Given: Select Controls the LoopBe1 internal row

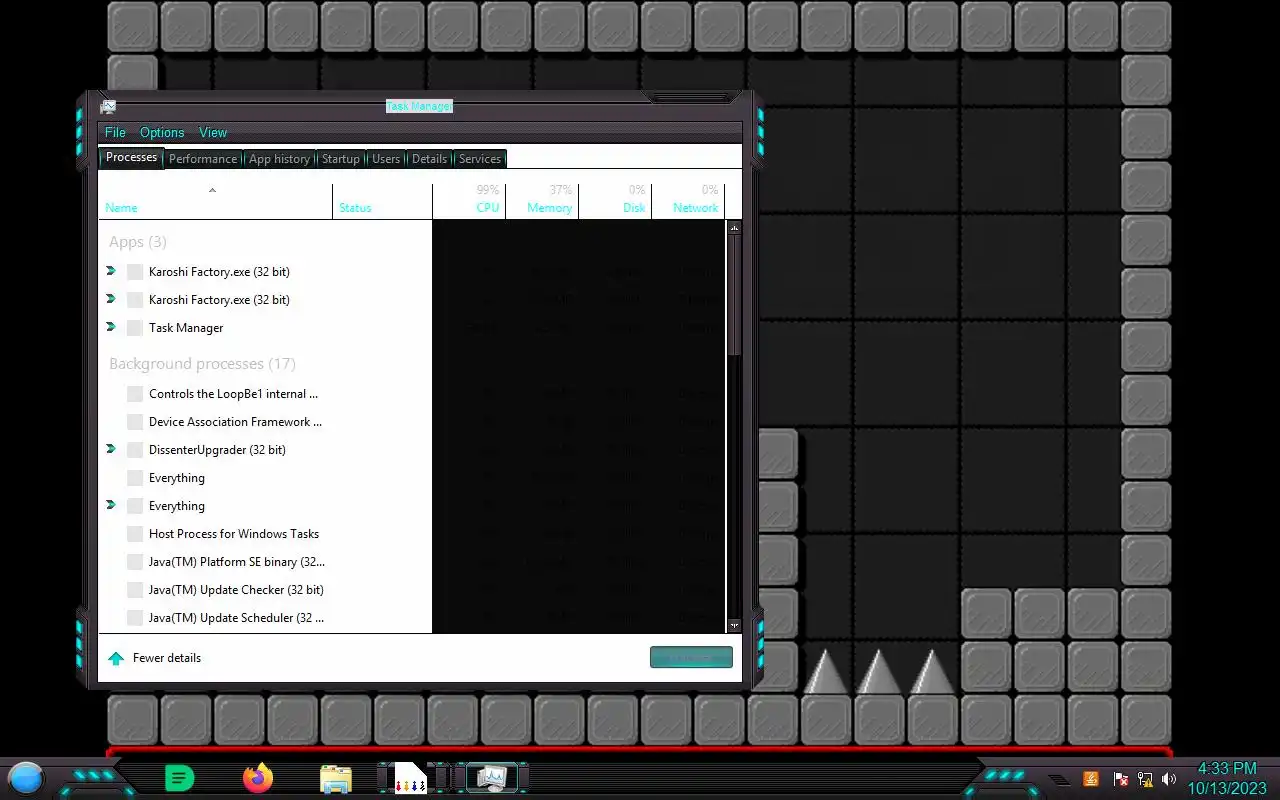Looking at the screenshot, I should point(412,394).
